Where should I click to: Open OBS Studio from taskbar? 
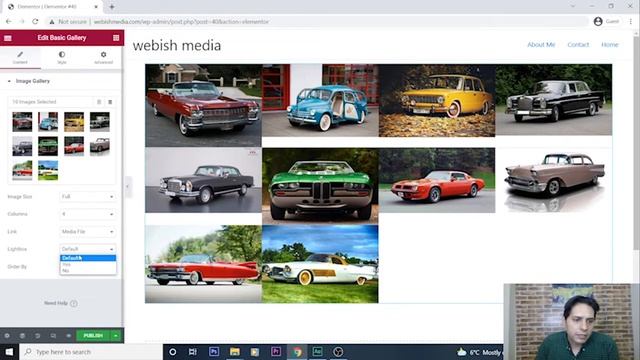click(x=338, y=352)
